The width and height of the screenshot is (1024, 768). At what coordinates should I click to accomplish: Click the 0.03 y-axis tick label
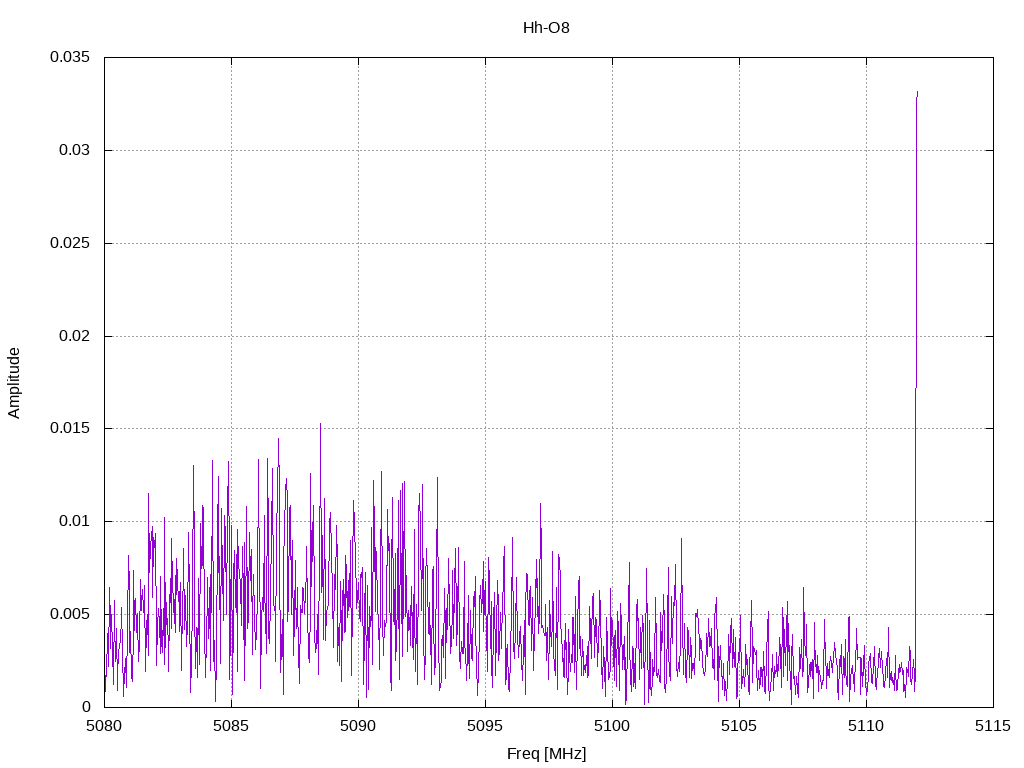click(x=74, y=150)
